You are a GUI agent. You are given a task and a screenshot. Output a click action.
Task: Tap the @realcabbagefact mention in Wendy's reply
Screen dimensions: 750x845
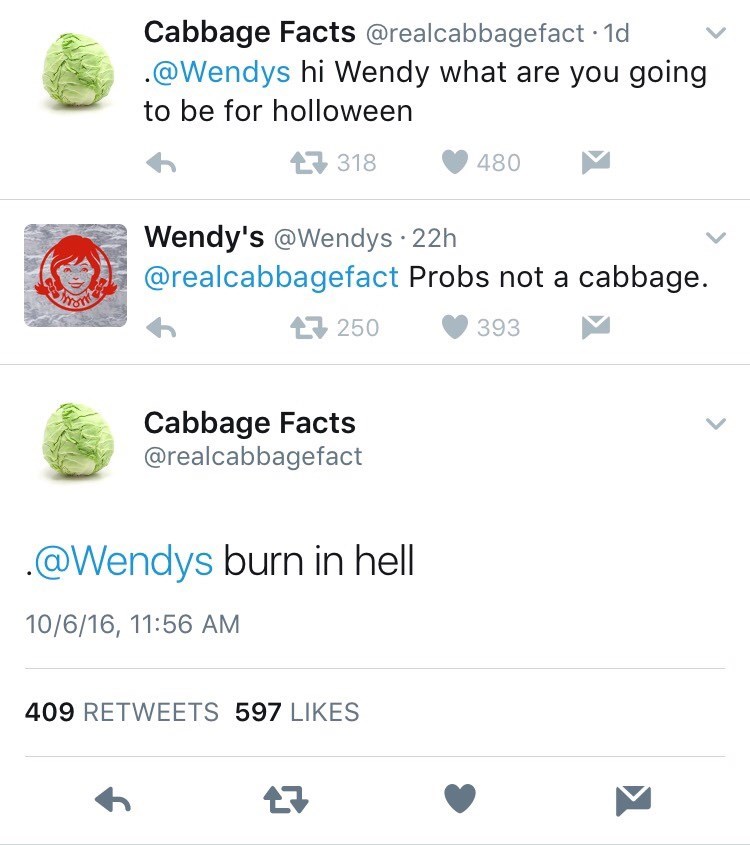(x=272, y=277)
